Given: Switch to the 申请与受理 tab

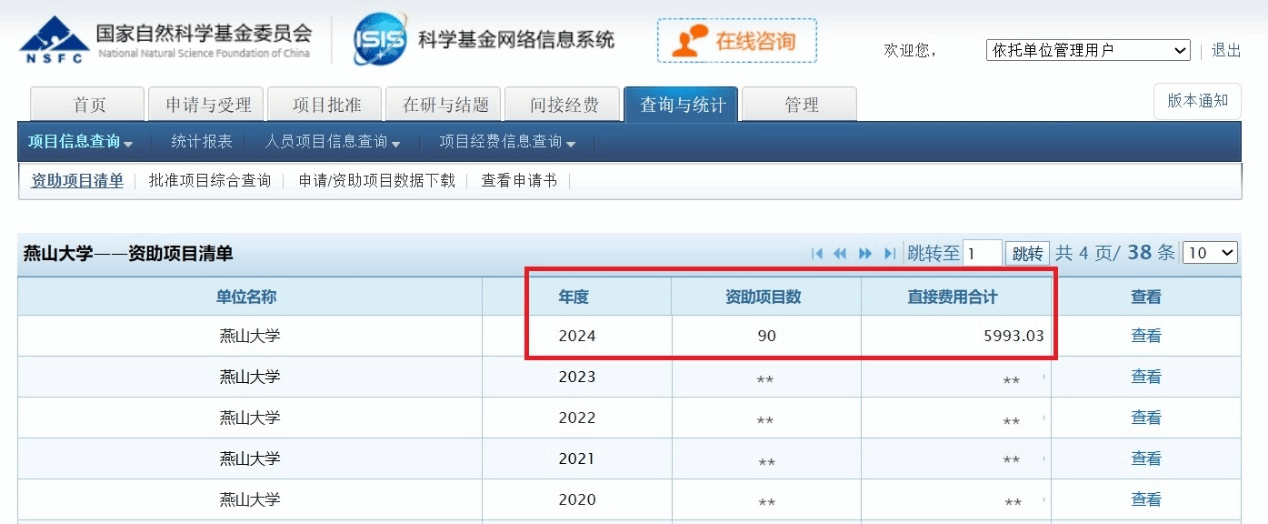Looking at the screenshot, I should coord(207,105).
